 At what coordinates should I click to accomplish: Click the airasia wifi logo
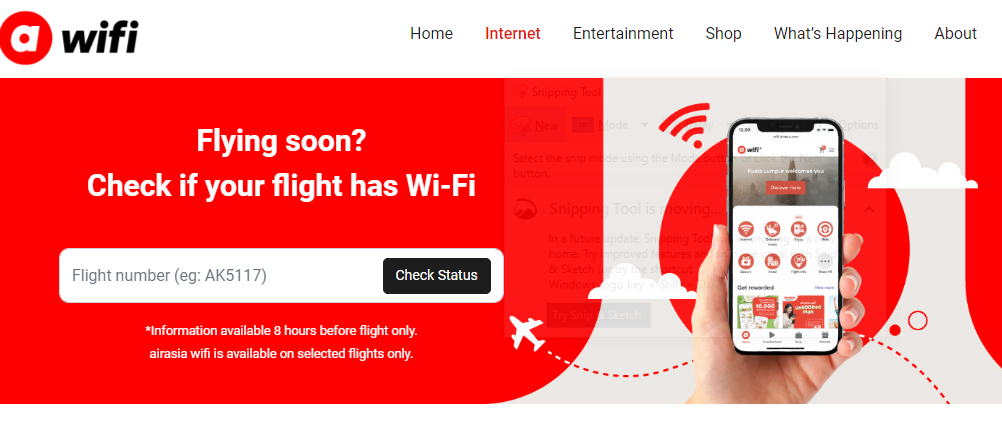click(69, 39)
